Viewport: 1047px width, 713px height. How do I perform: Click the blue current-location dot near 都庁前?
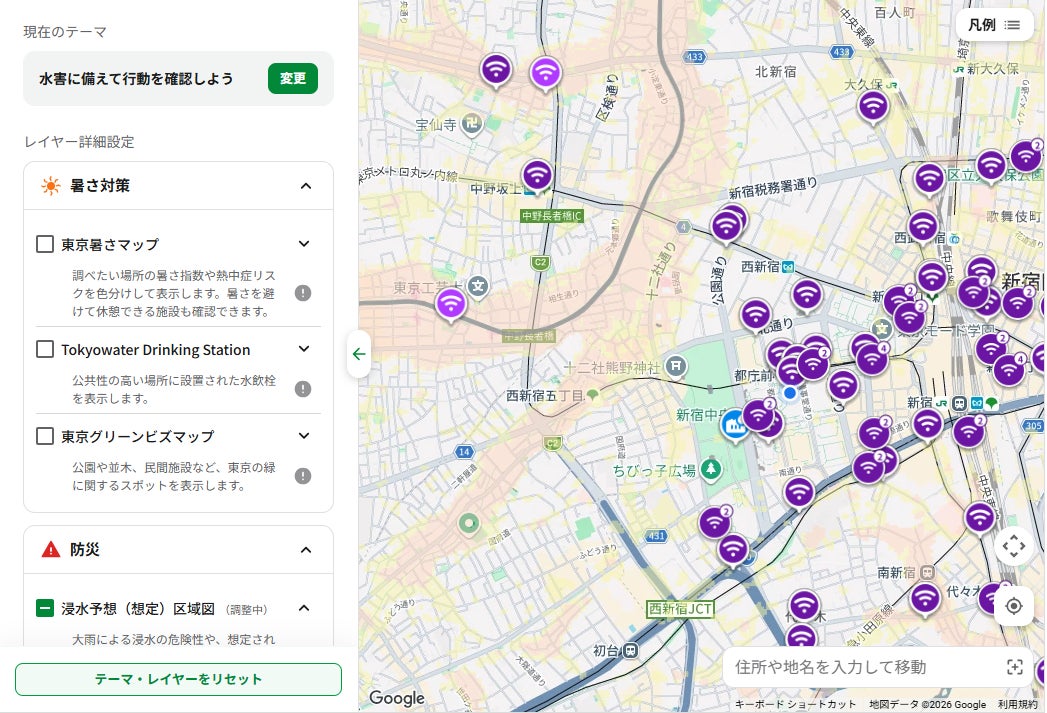point(790,393)
